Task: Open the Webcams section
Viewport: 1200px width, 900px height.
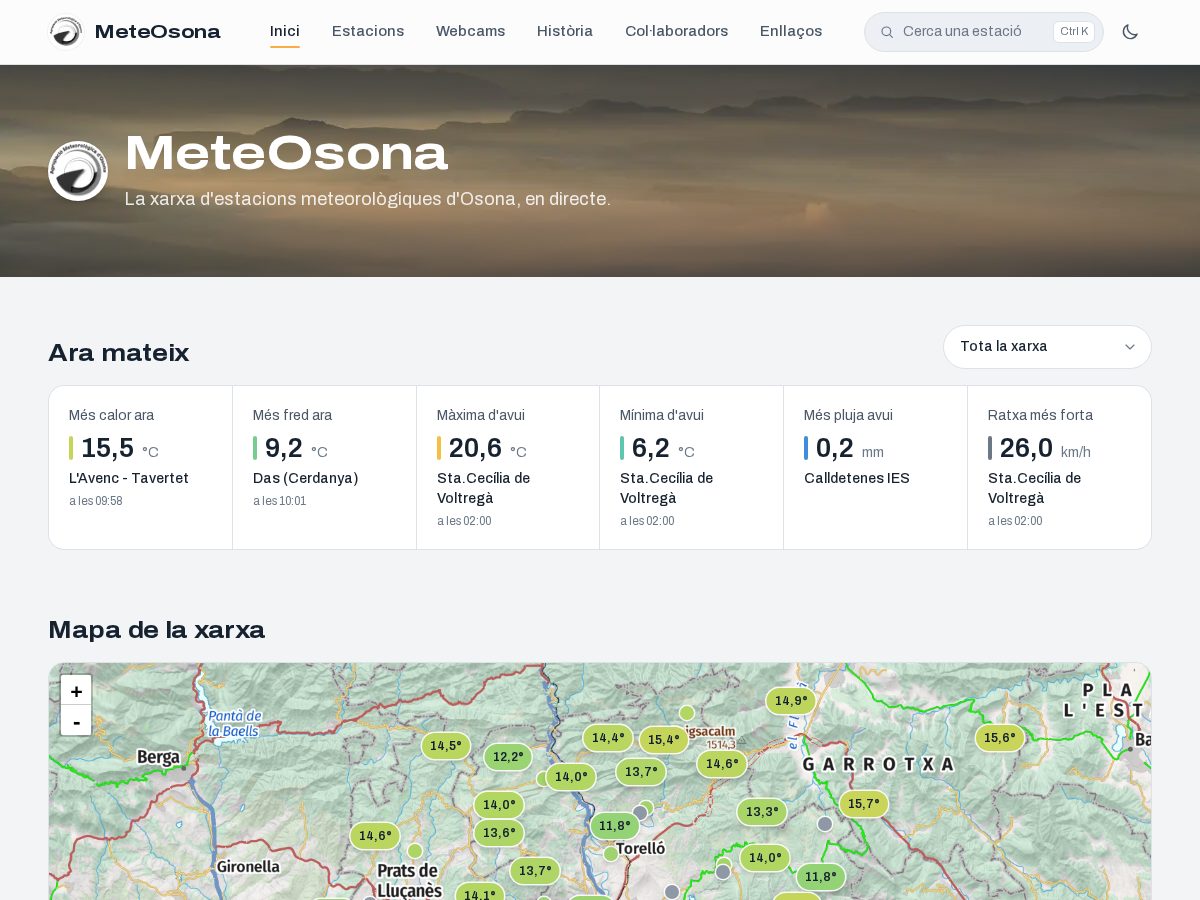Action: (x=470, y=31)
